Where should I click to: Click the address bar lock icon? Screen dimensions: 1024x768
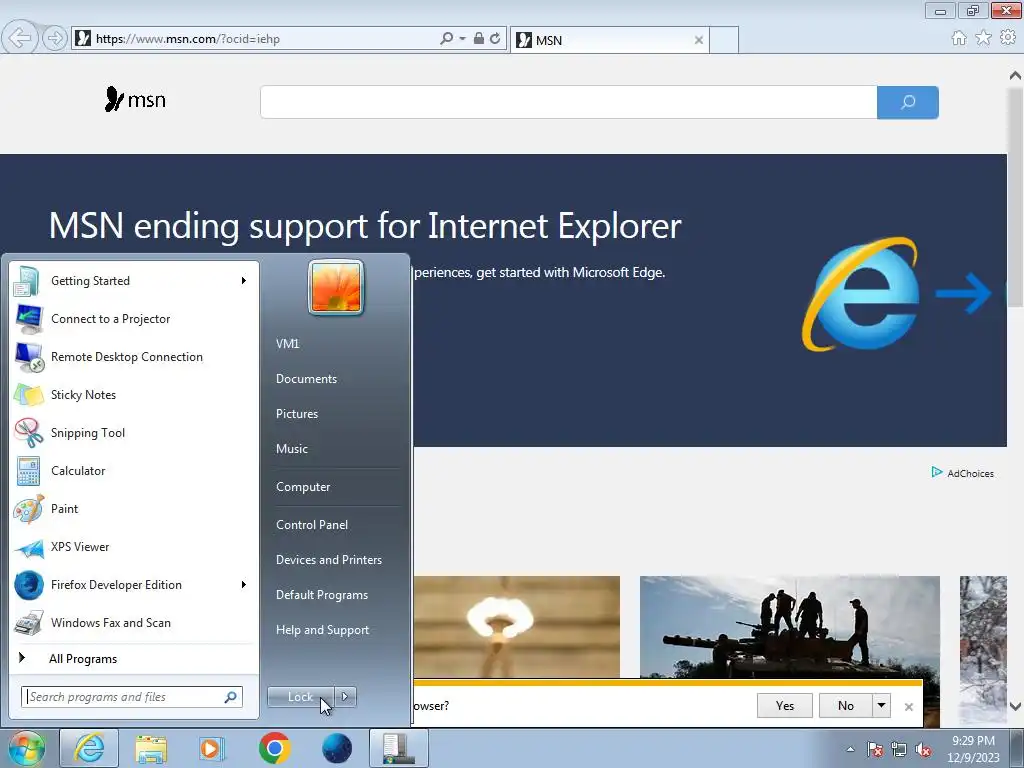[x=479, y=39]
